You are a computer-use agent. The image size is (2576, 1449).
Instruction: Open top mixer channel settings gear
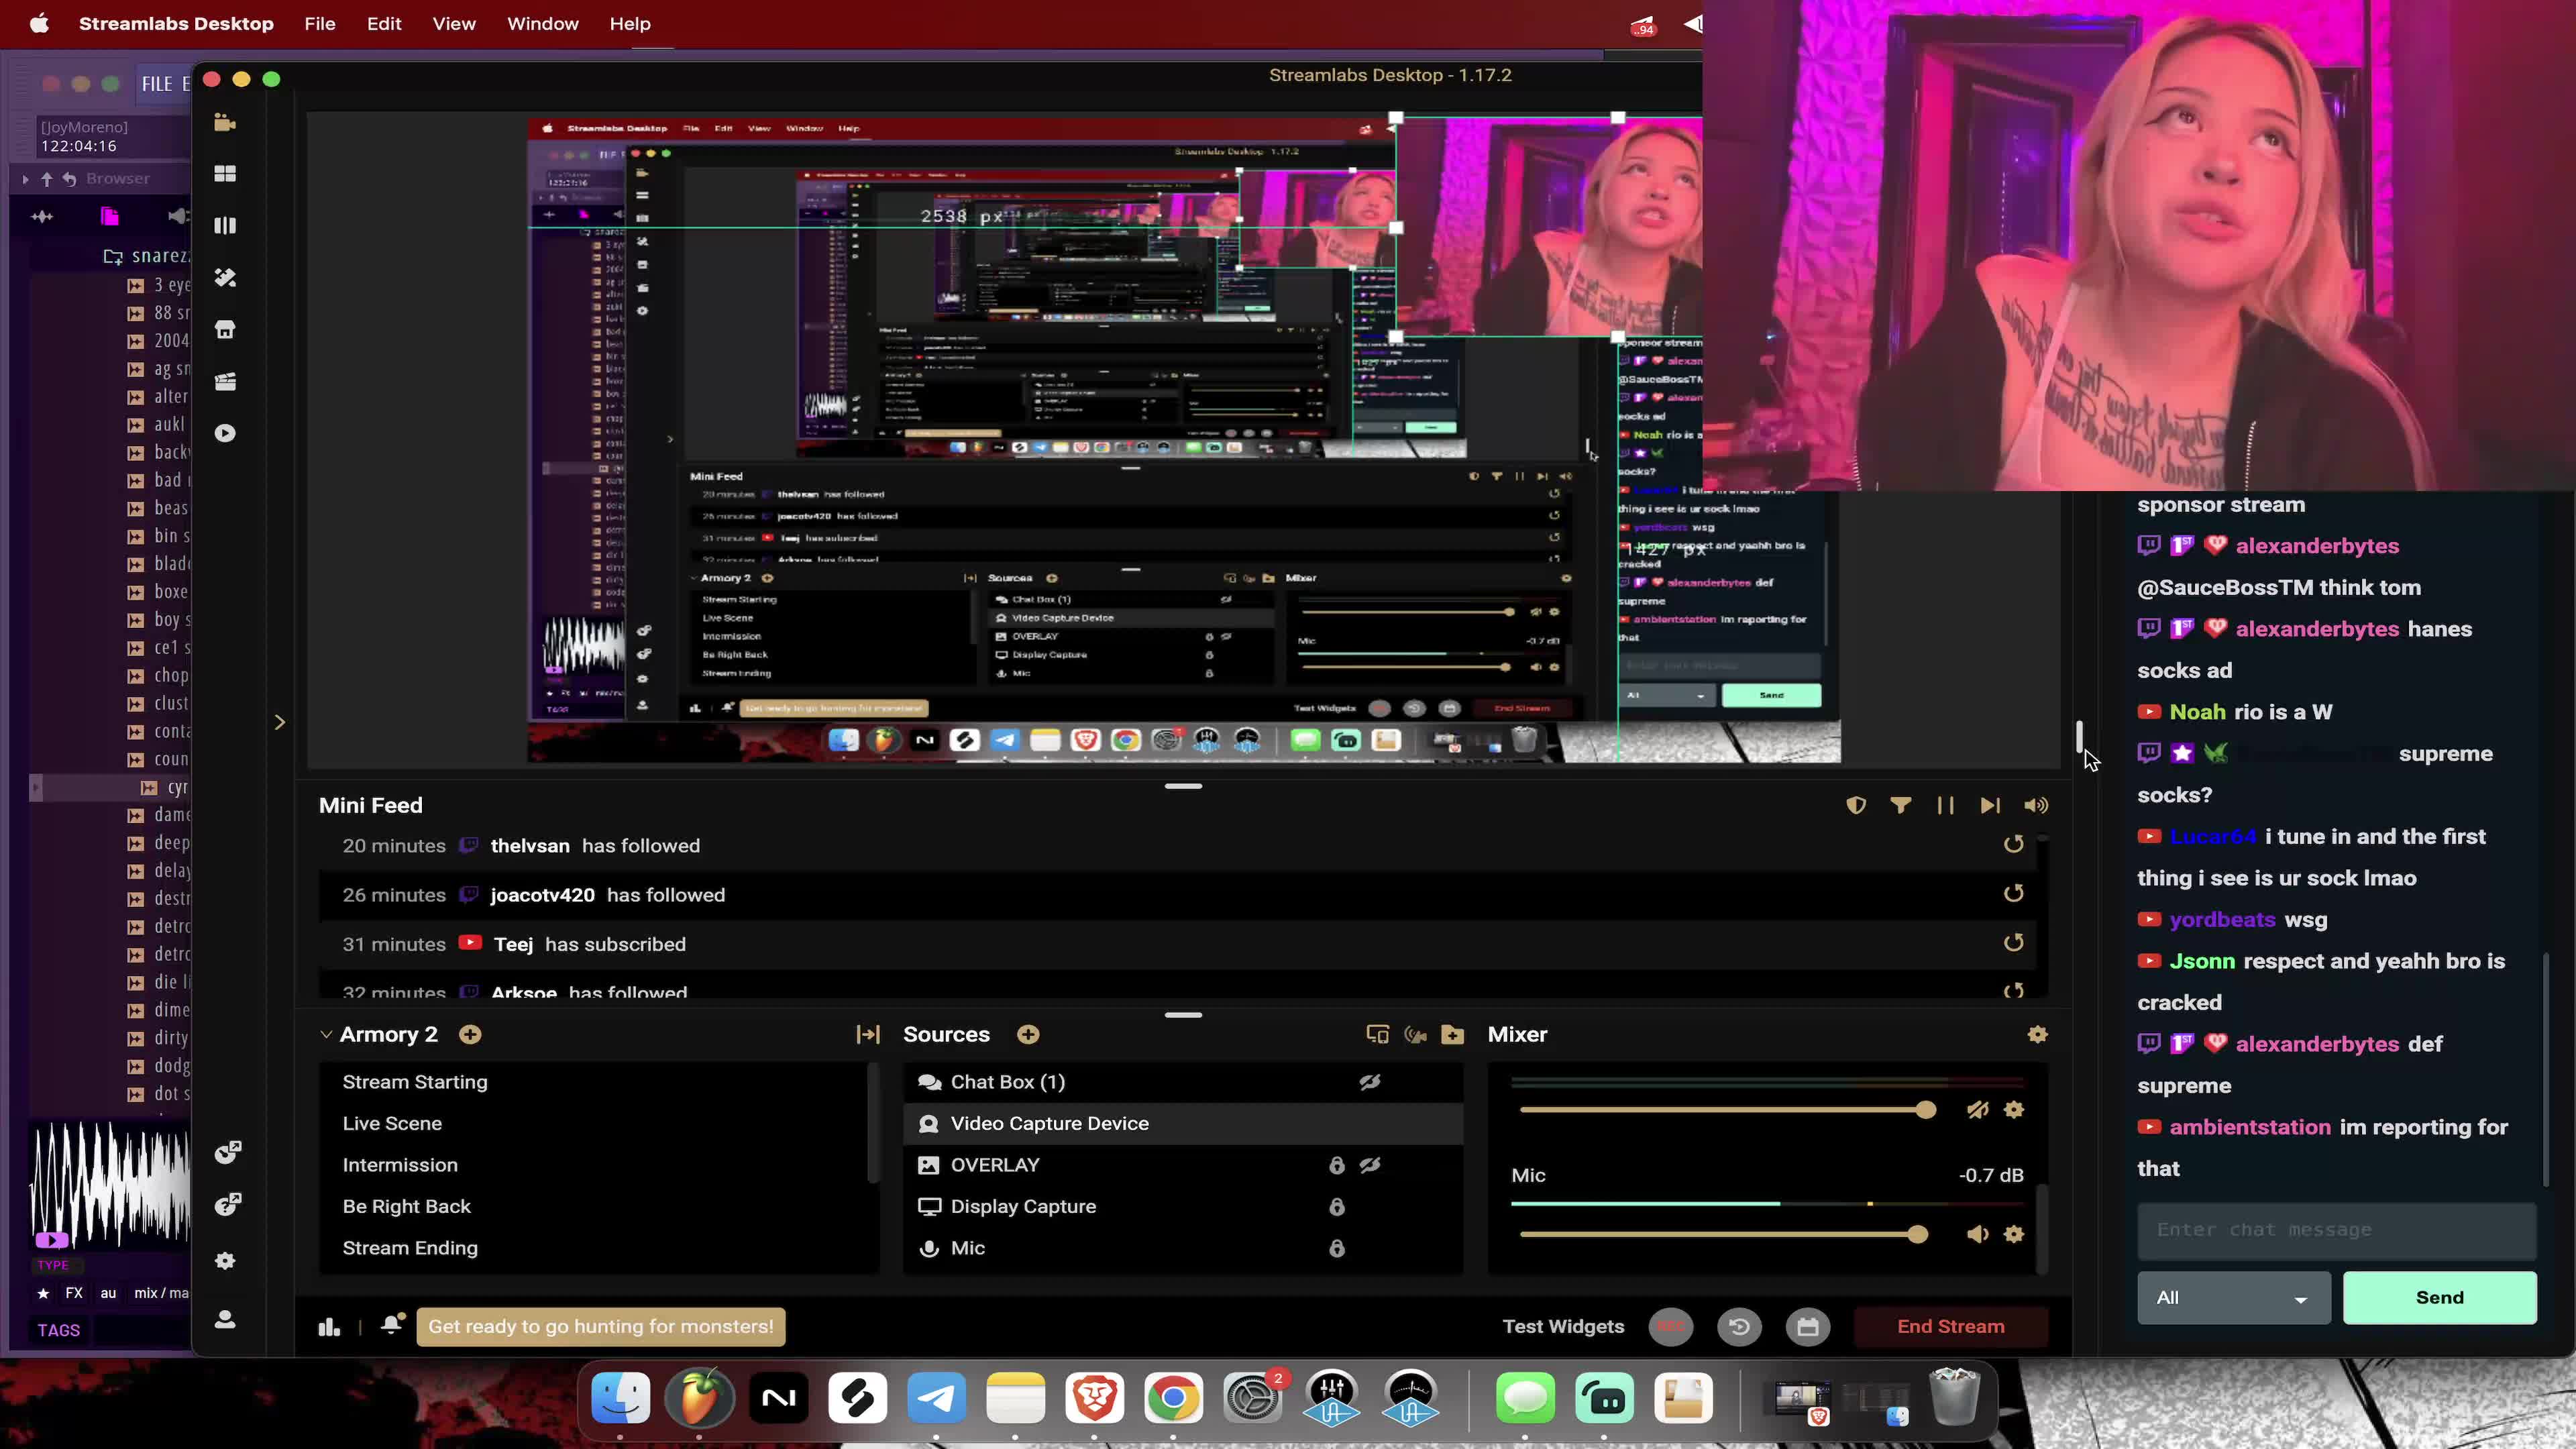coord(2014,1110)
